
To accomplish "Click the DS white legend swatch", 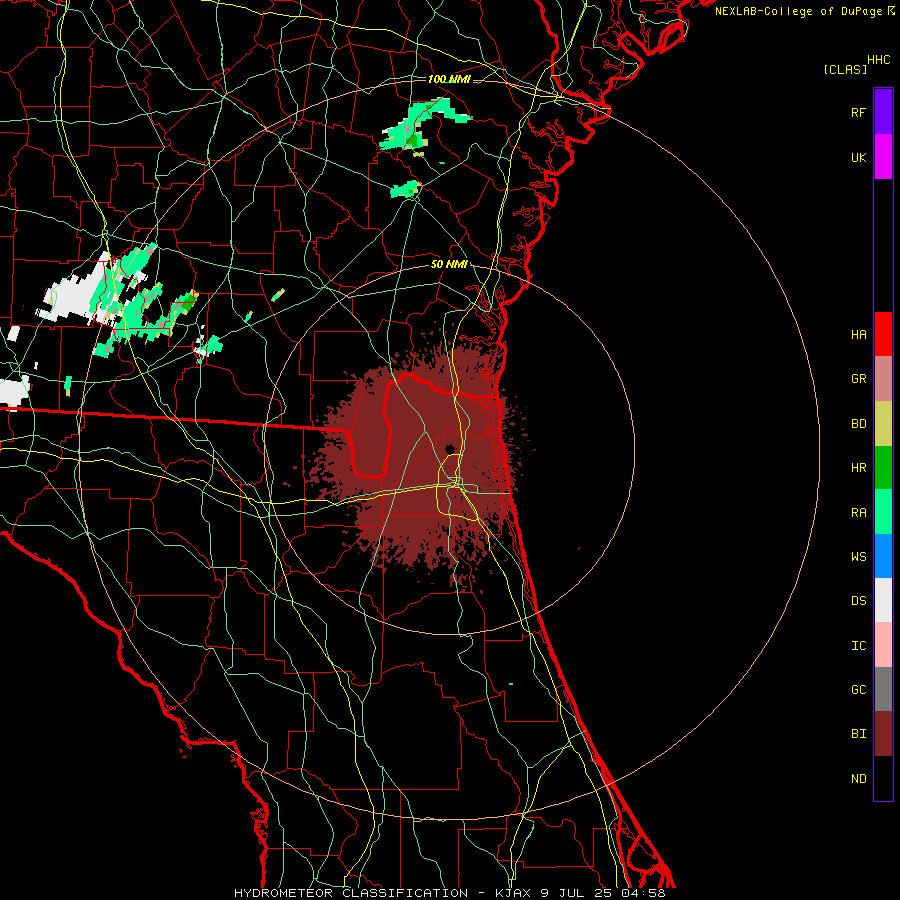I will pyautogui.click(x=883, y=600).
